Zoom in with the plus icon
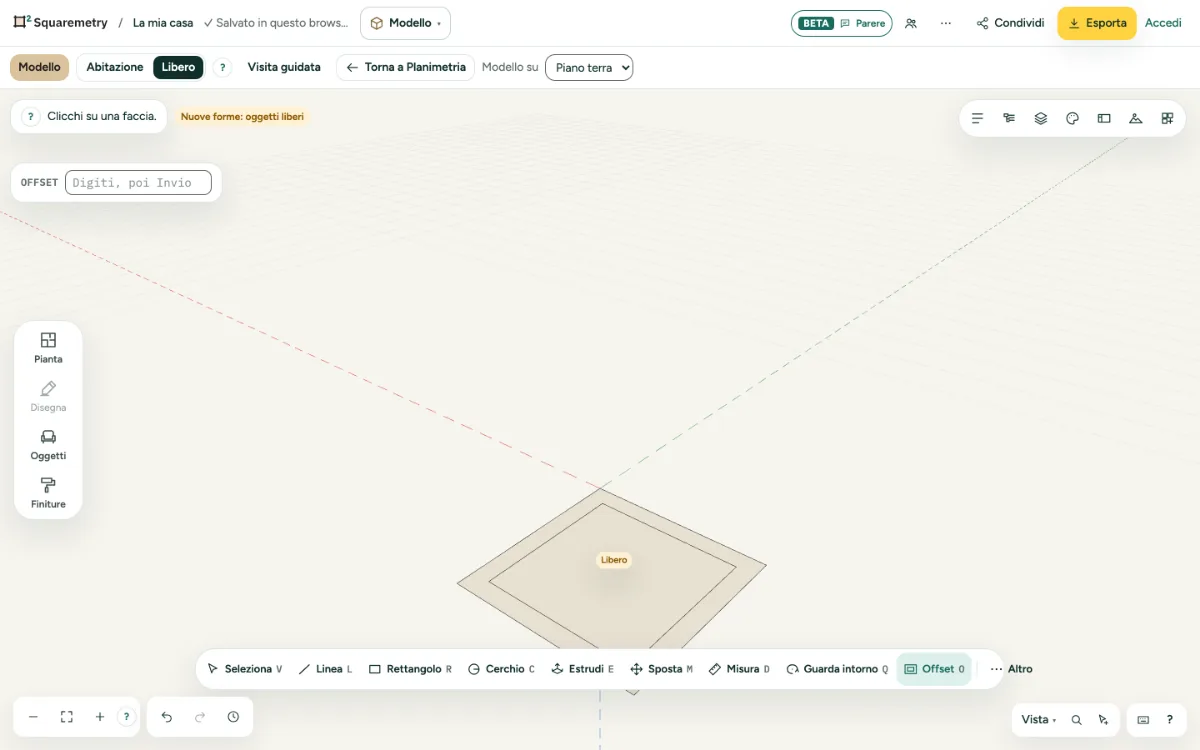 coord(100,717)
